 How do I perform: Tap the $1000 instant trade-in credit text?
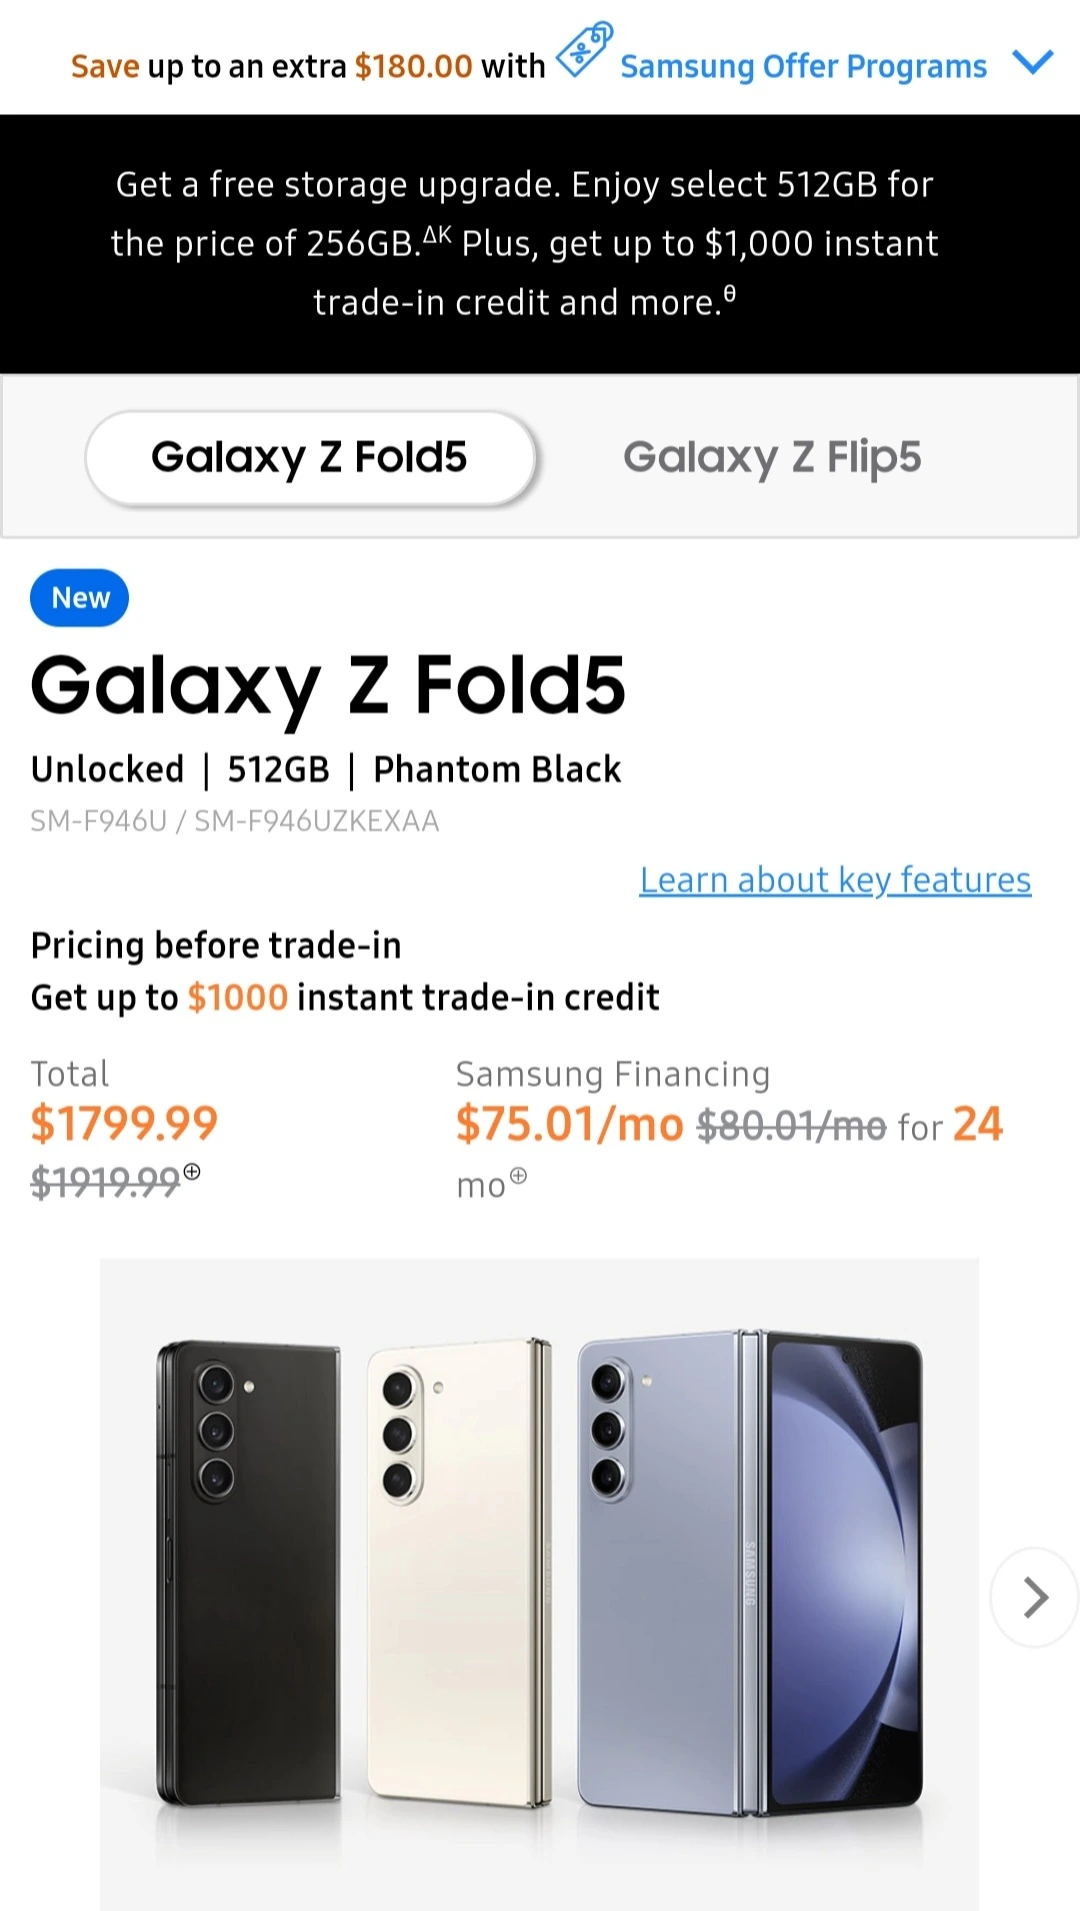238,998
